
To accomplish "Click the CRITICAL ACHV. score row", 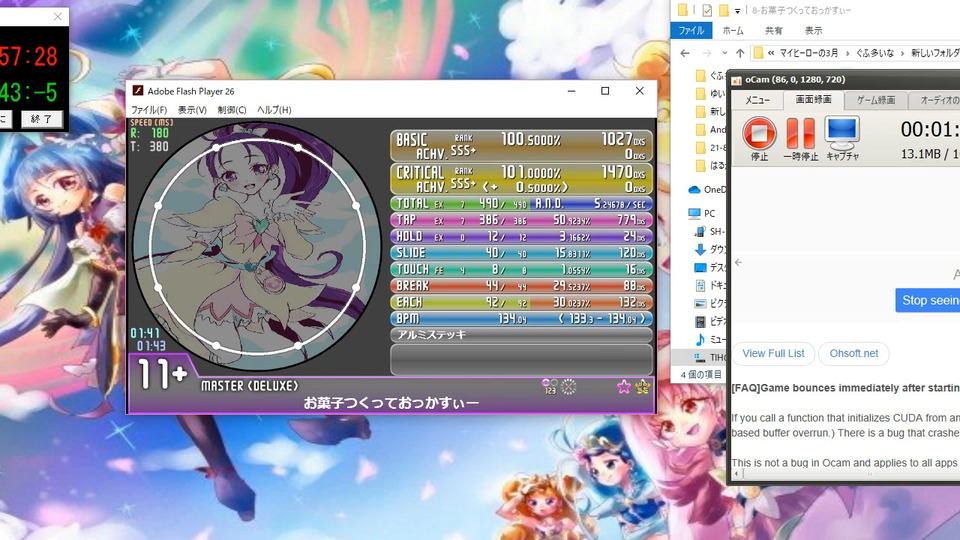I will coord(522,179).
